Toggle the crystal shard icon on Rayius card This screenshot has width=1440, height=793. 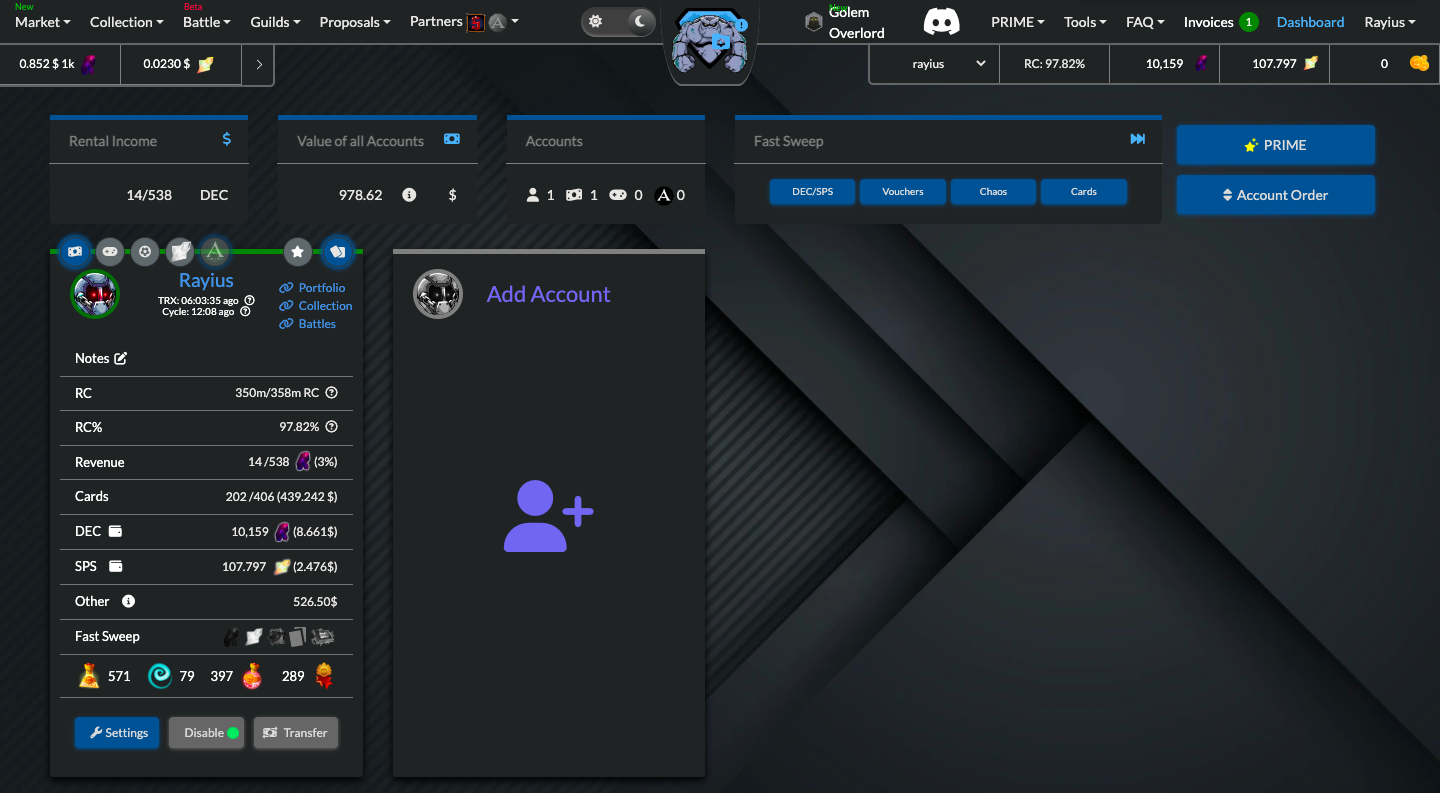[180, 251]
